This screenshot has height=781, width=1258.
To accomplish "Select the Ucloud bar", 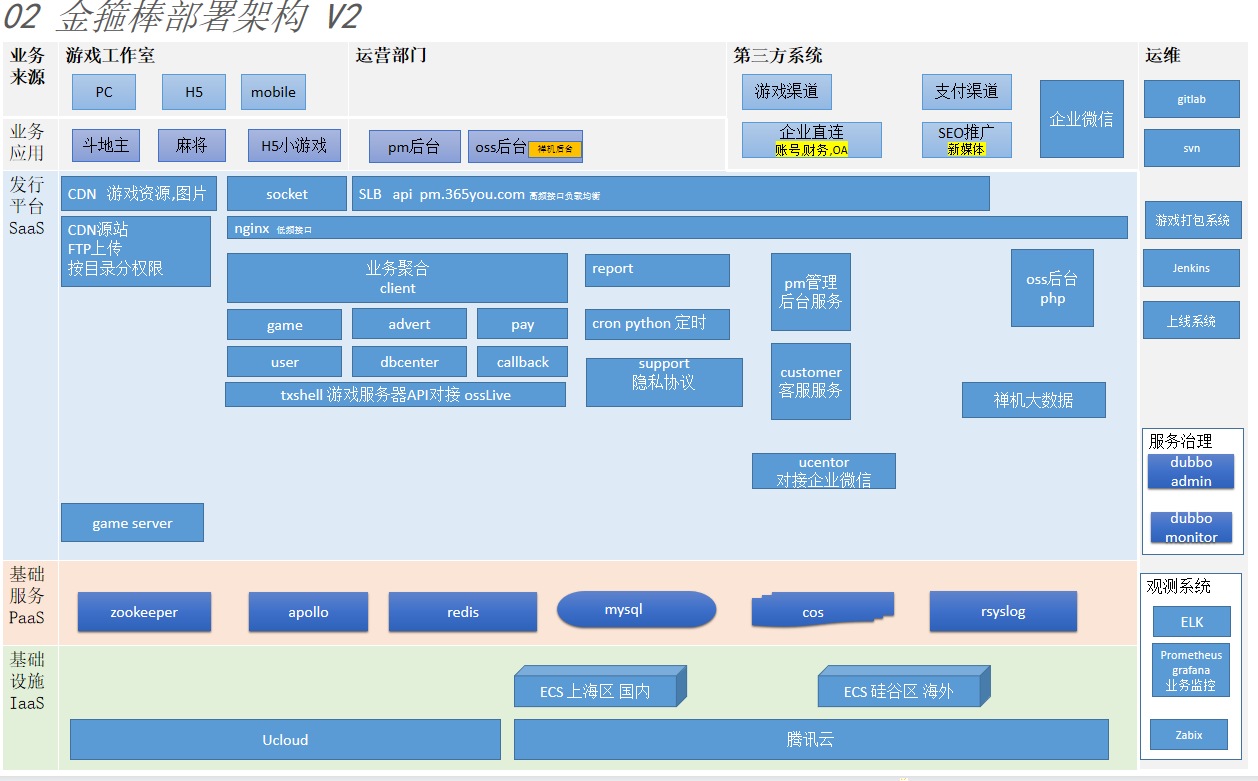I will 285,740.
